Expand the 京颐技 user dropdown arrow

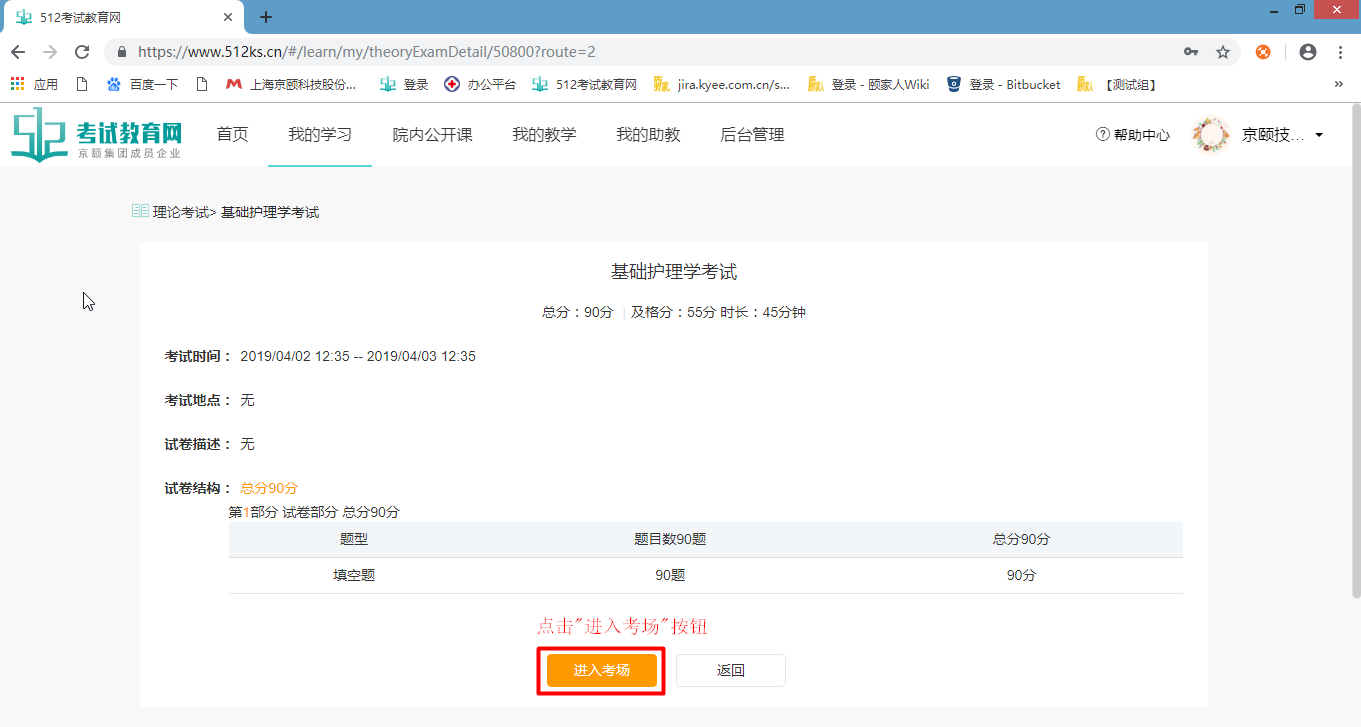tap(1319, 135)
